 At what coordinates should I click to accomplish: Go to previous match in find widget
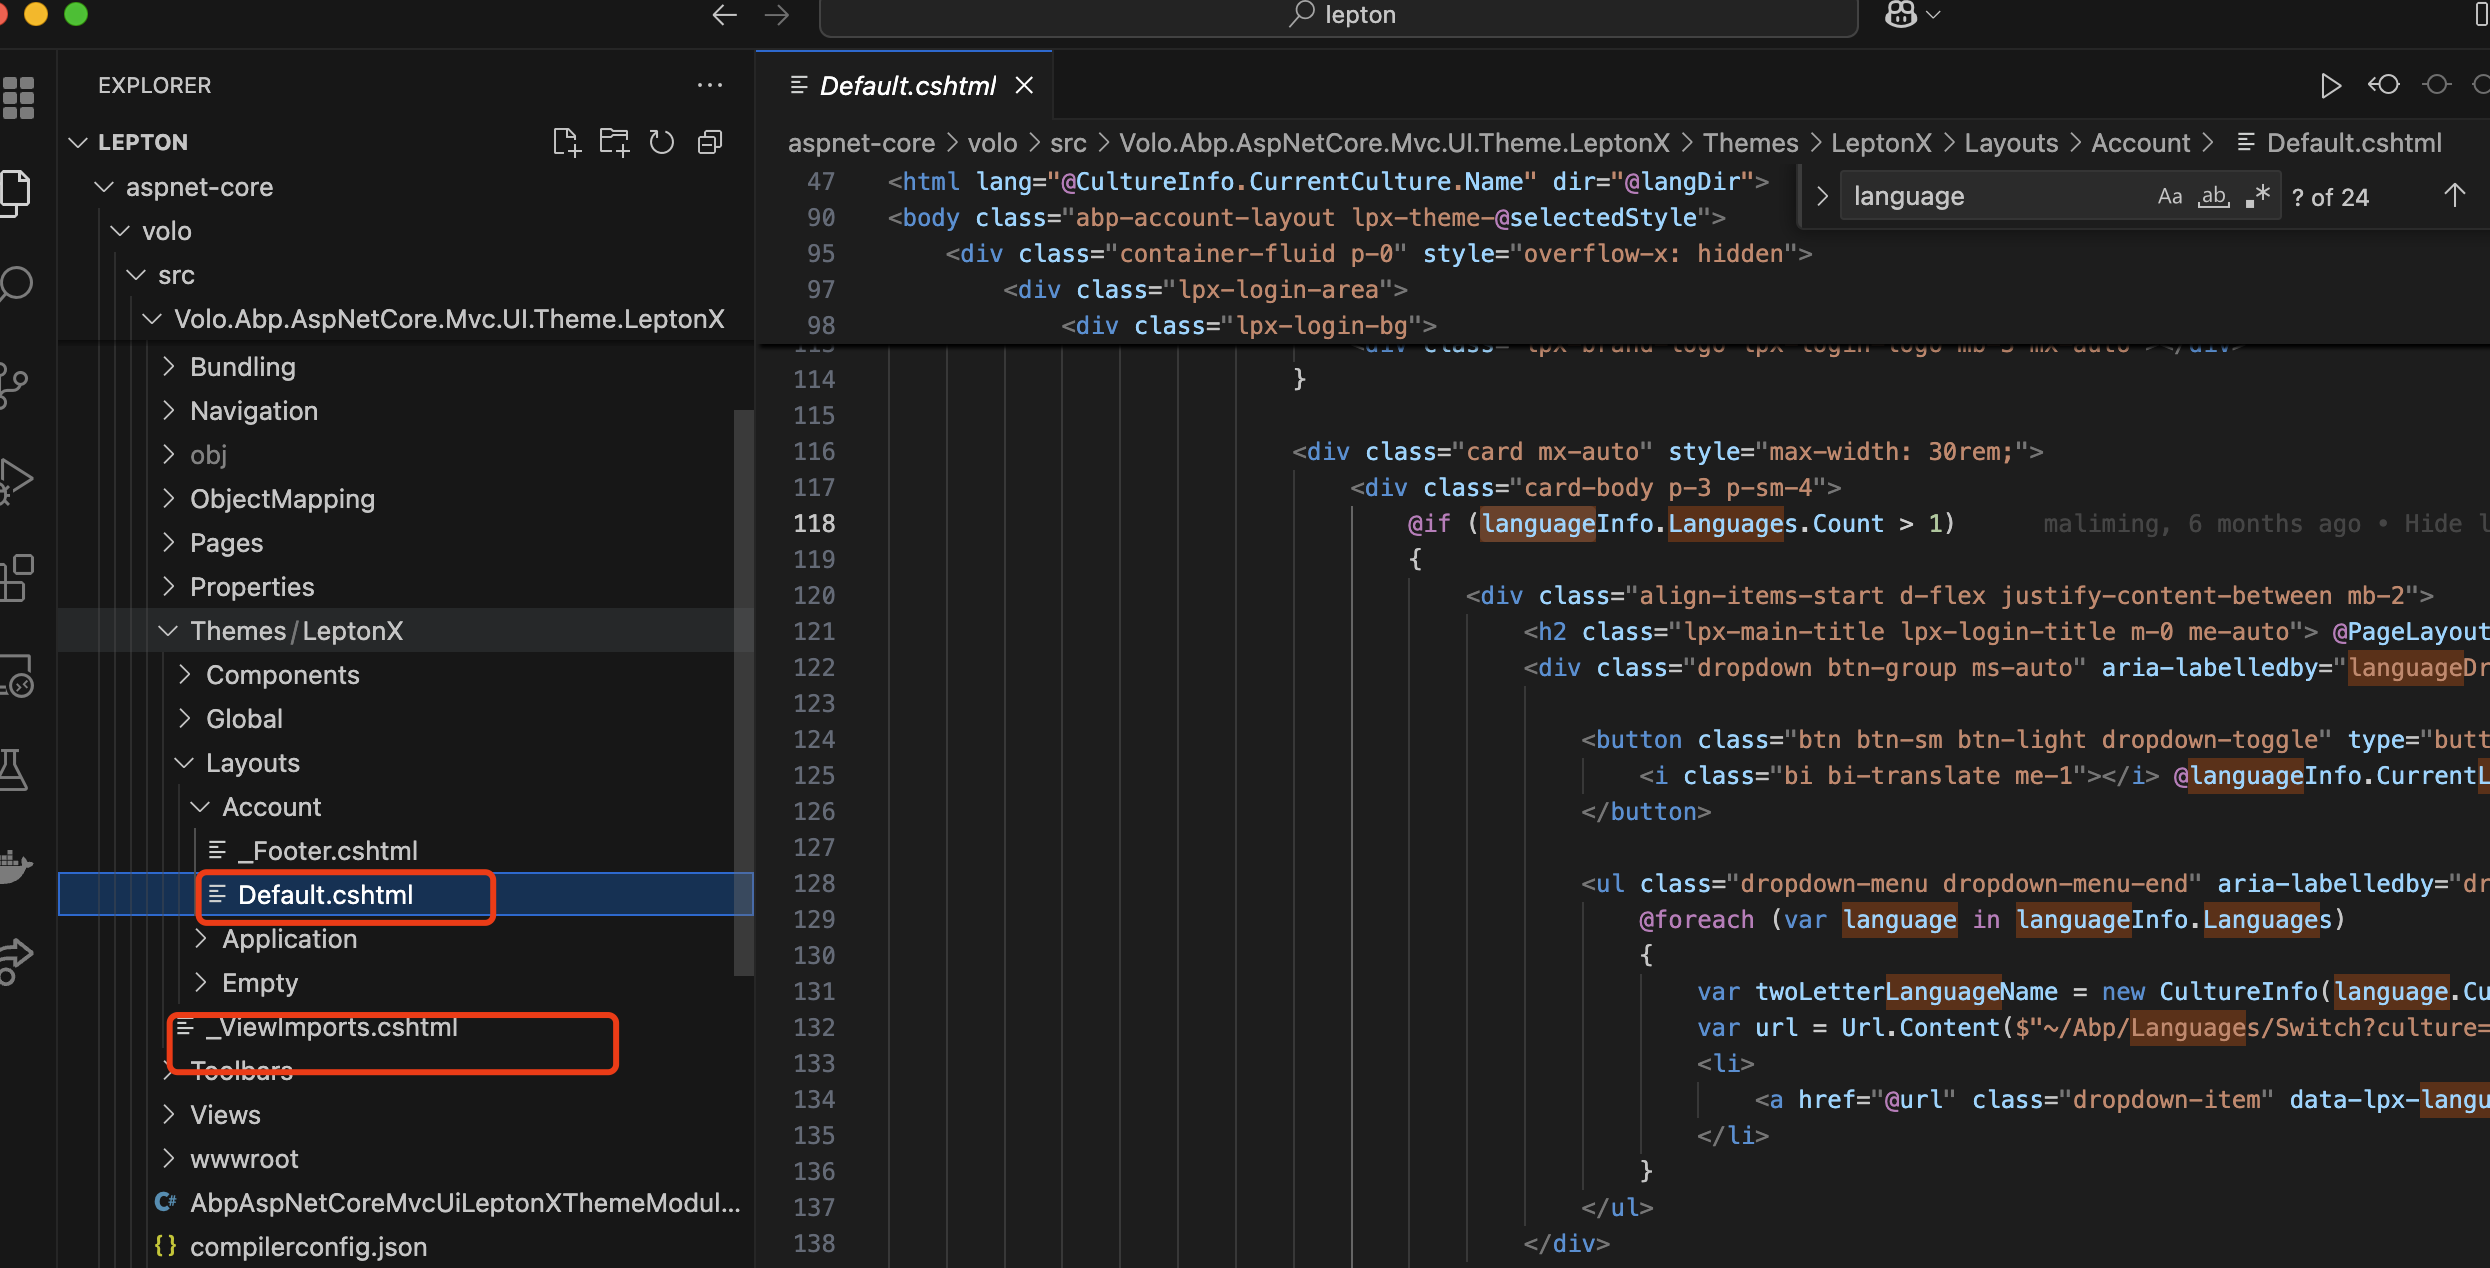pos(2454,197)
